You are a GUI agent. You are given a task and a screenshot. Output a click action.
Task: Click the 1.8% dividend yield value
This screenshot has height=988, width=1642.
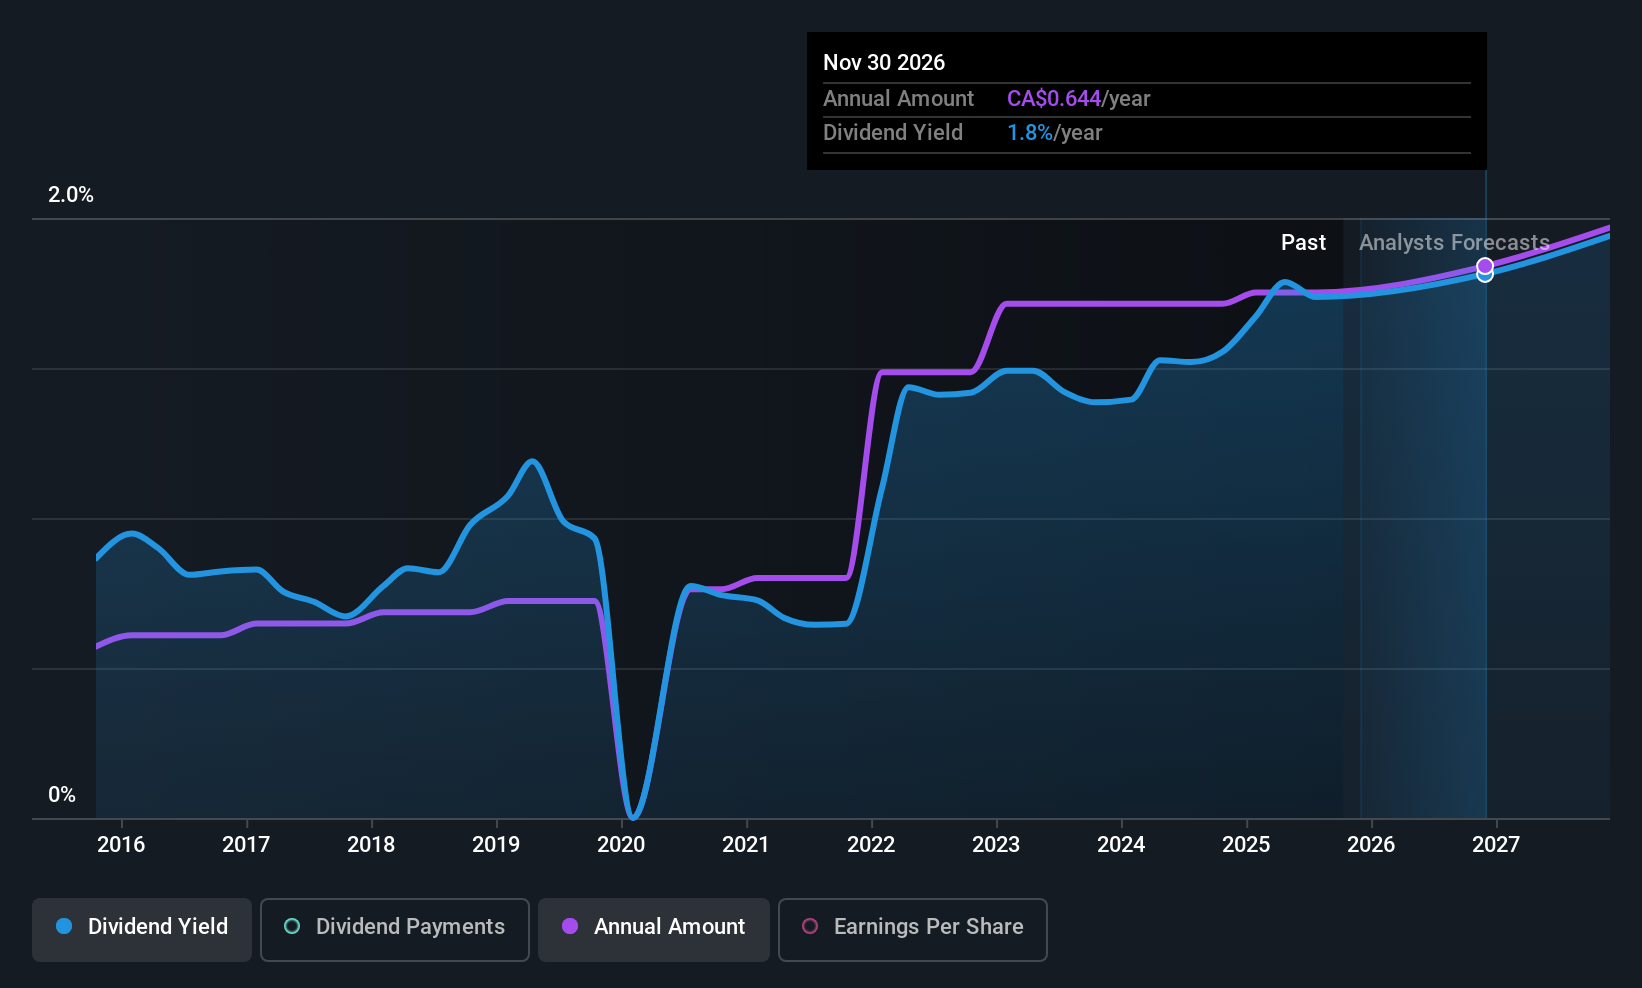[1029, 133]
